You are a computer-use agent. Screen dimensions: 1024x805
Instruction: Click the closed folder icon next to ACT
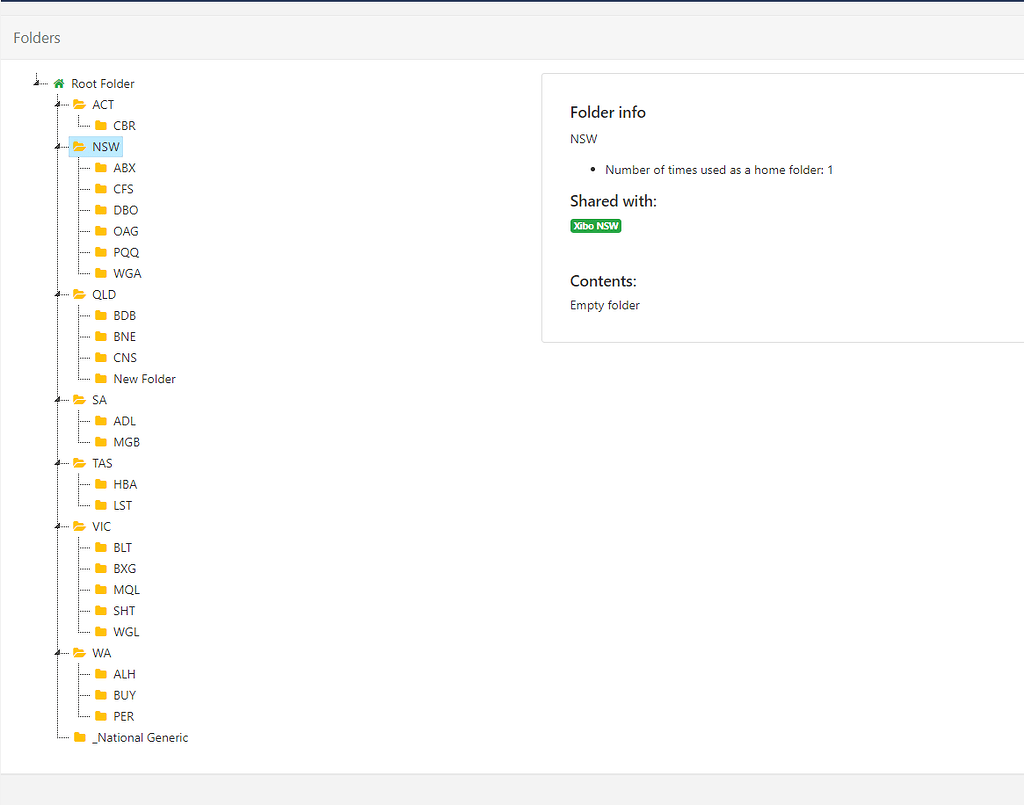pyautogui.click(x=80, y=104)
